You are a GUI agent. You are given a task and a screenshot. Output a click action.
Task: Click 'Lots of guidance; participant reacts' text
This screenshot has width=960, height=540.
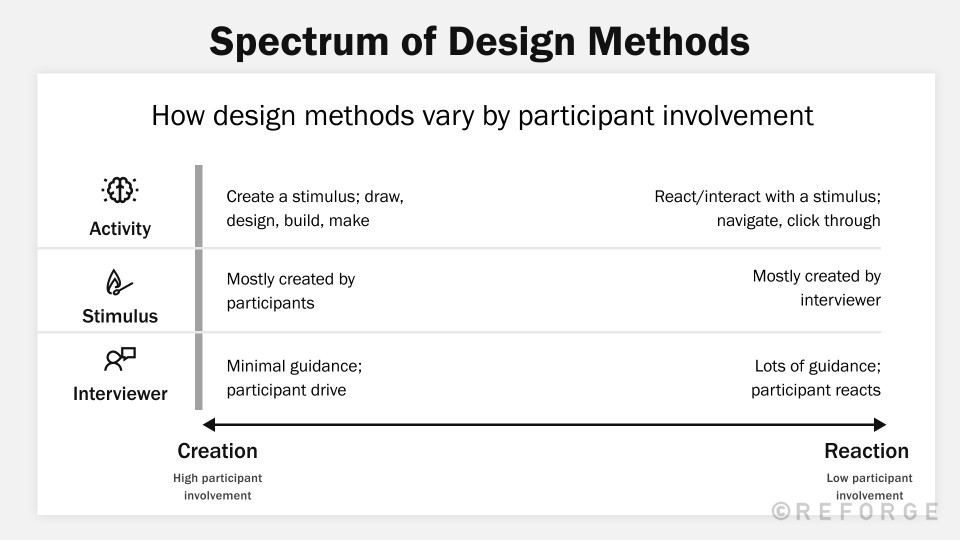(816, 378)
